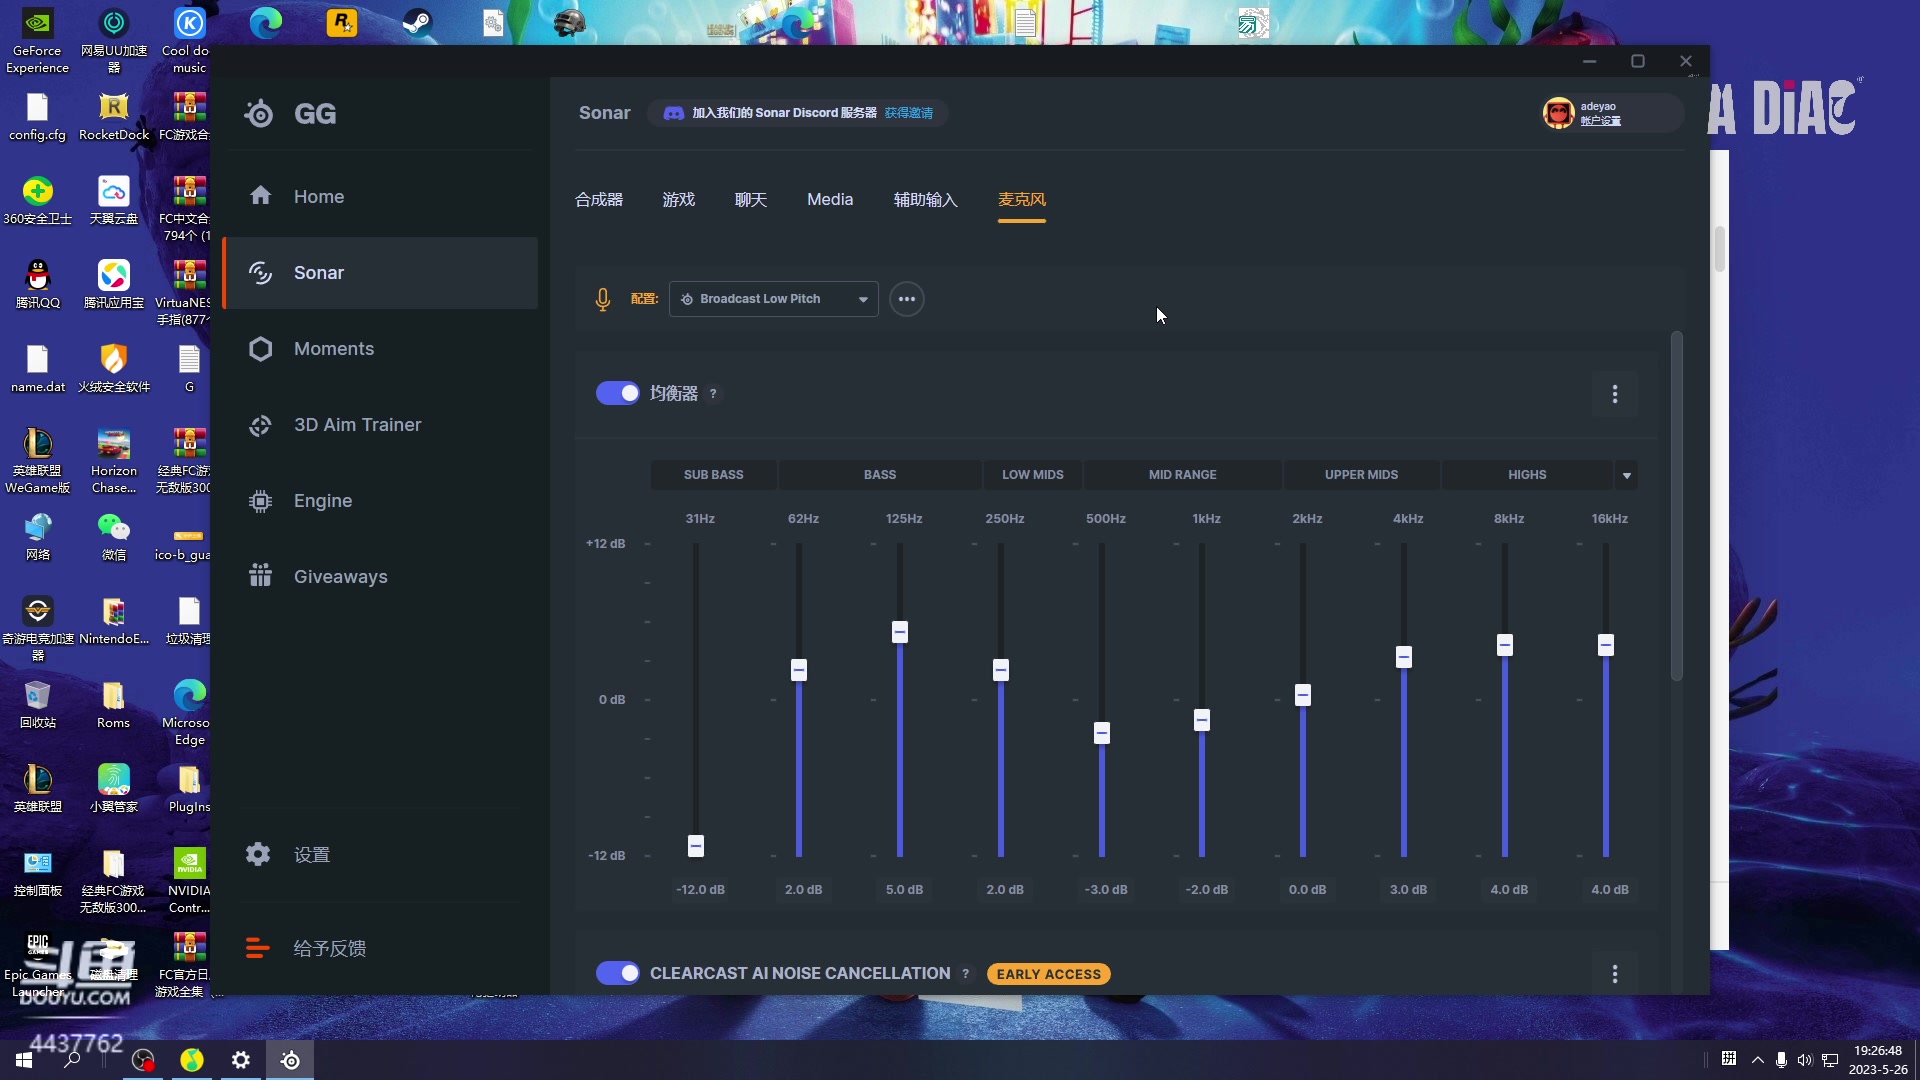Click the -12.0 dB value field
This screenshot has height=1080, width=1920.
[700, 889]
